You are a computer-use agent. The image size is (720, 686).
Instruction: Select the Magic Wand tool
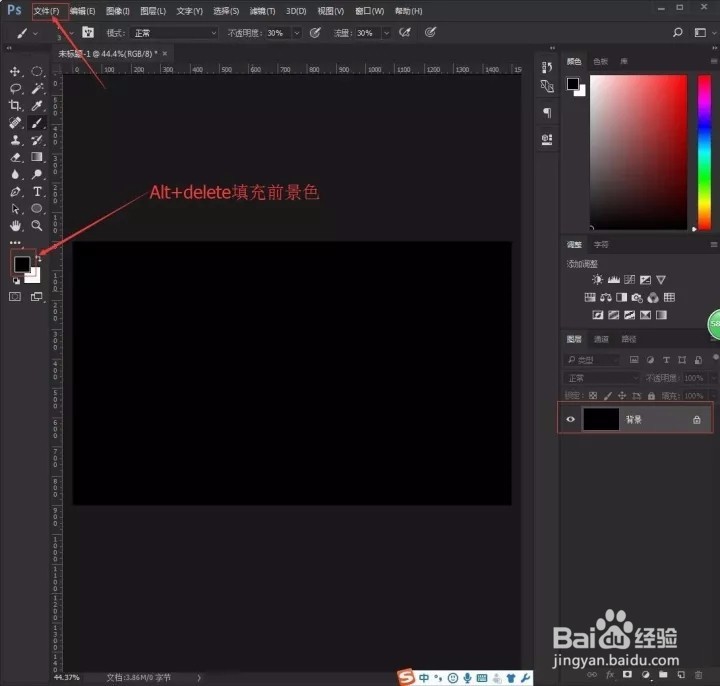click(37, 88)
